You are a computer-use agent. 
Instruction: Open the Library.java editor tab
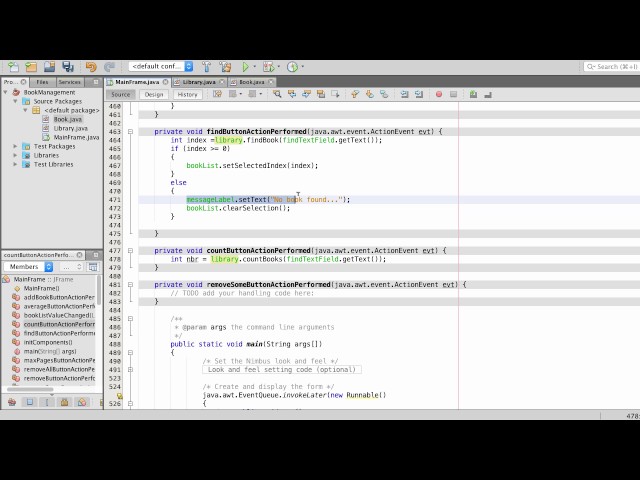(x=199, y=82)
